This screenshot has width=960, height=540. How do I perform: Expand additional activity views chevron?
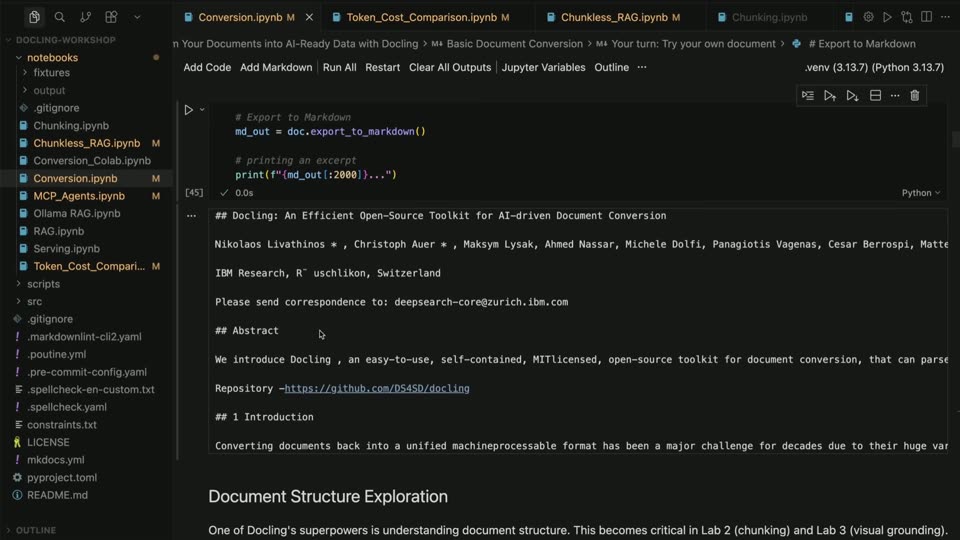click(137, 17)
